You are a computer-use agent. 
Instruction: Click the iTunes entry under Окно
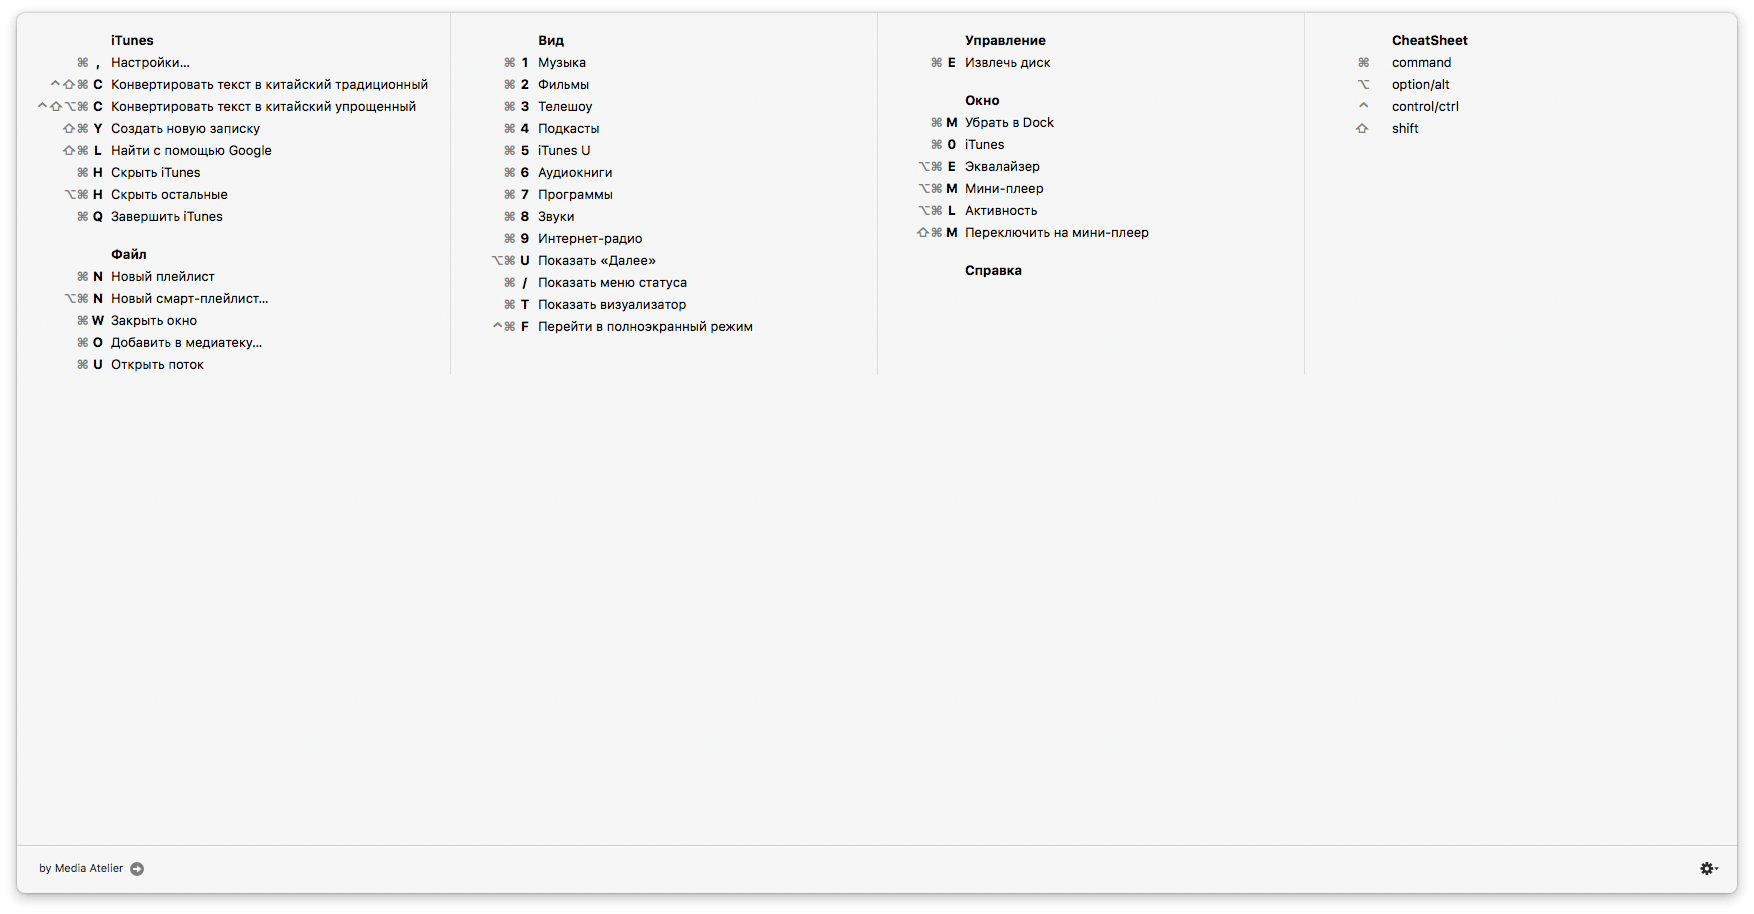click(984, 145)
